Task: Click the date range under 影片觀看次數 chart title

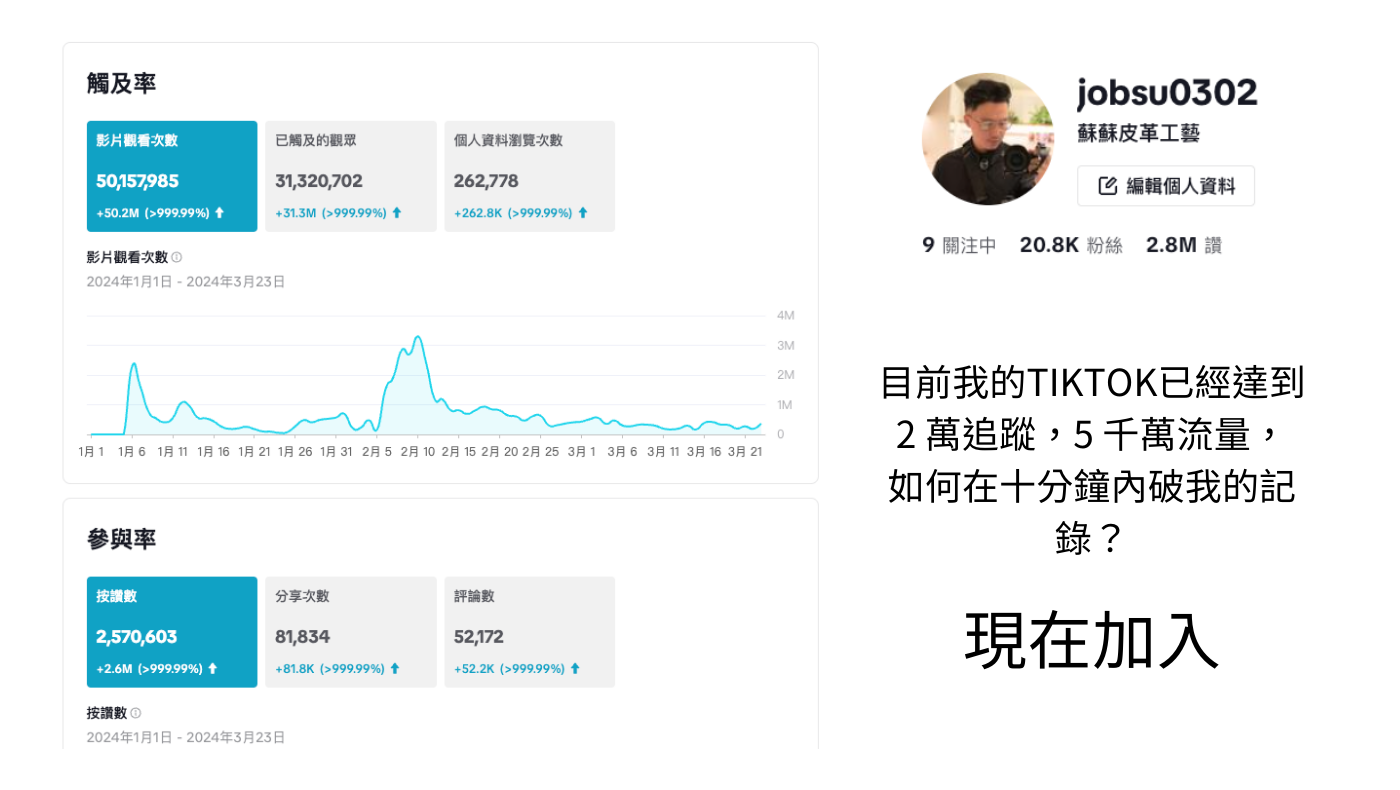Action: coord(186,282)
